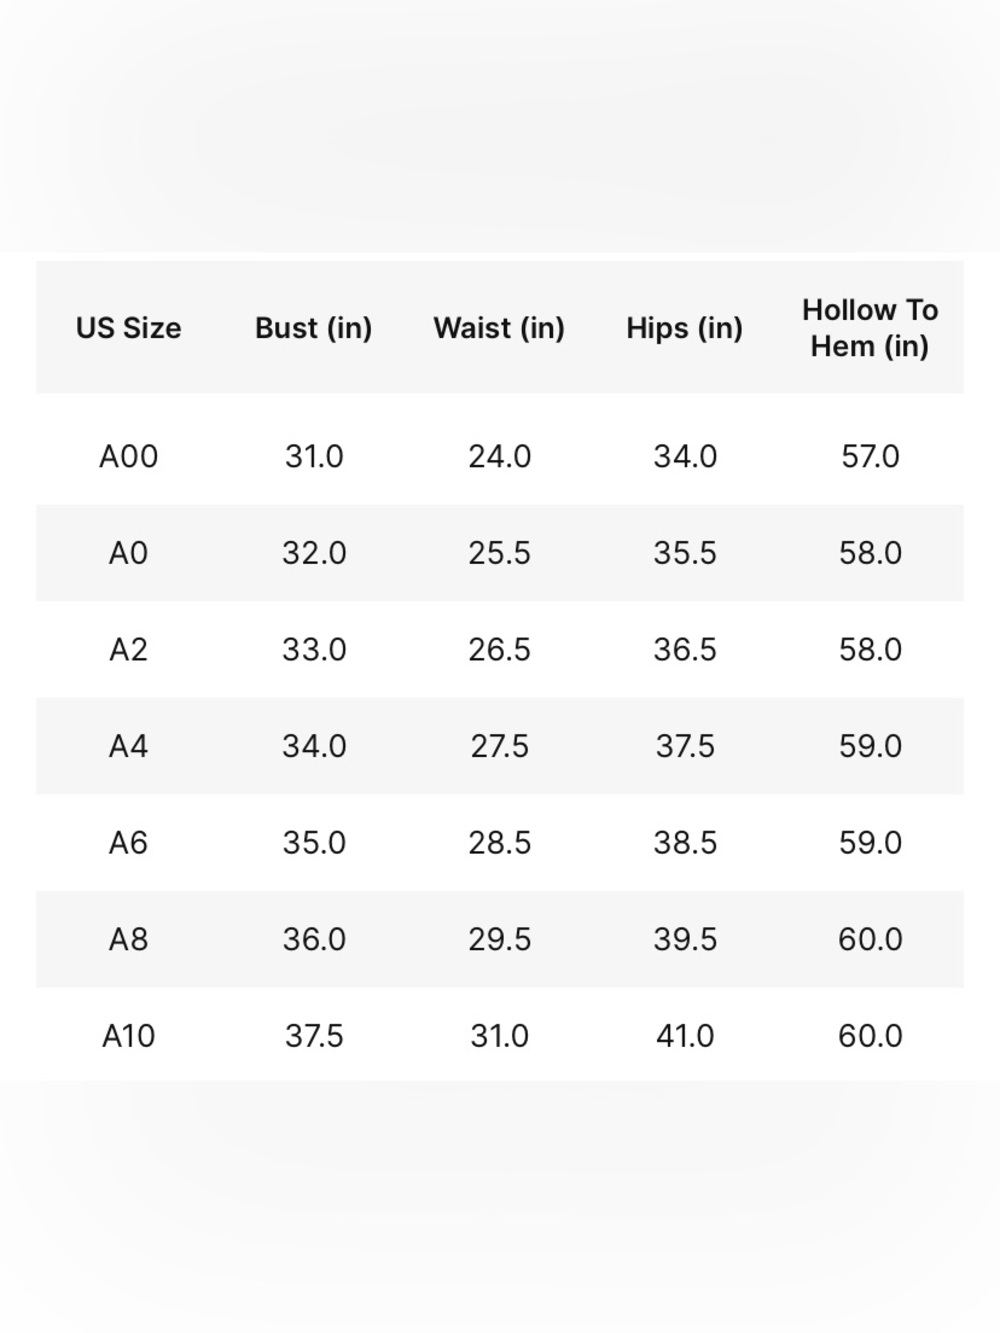The image size is (1000, 1333).
Task: Select waist value 25.5 in A0 row
Action: tap(499, 553)
